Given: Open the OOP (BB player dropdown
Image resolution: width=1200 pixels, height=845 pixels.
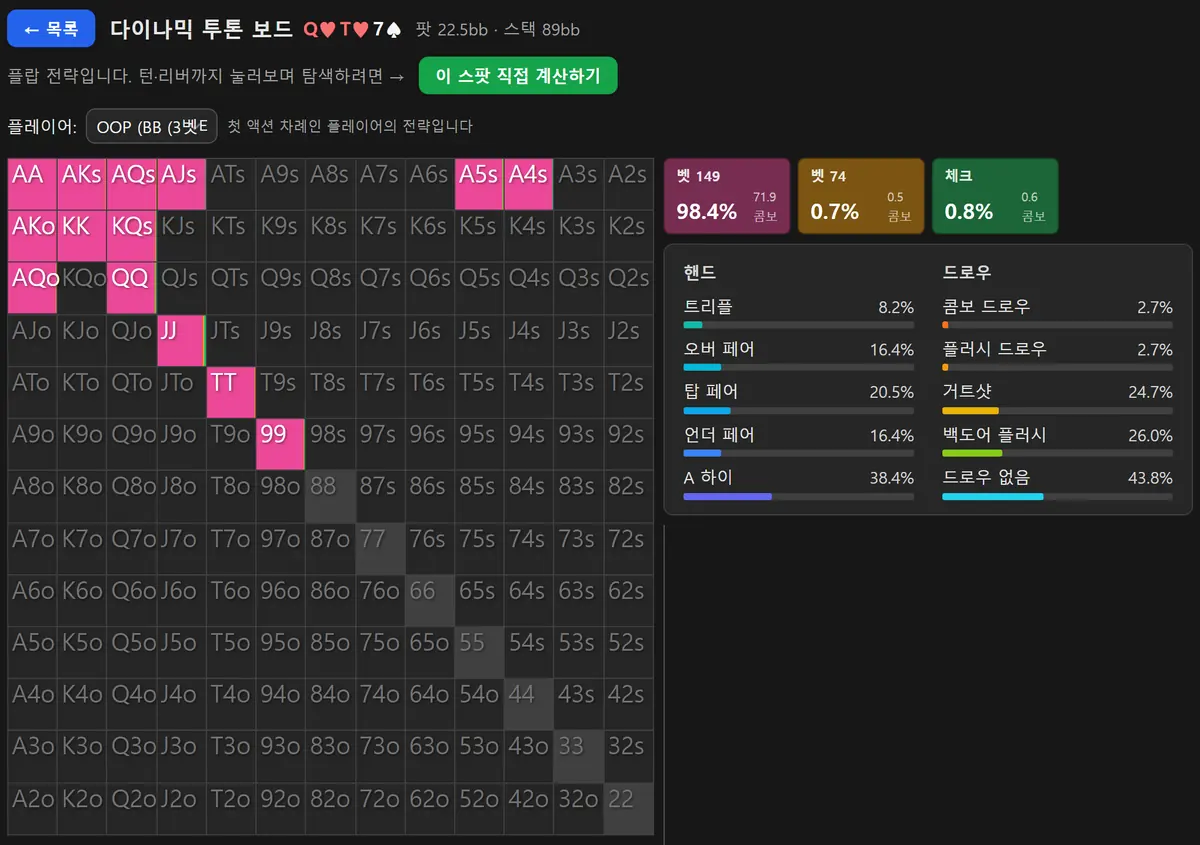Looking at the screenshot, I should tap(152, 126).
